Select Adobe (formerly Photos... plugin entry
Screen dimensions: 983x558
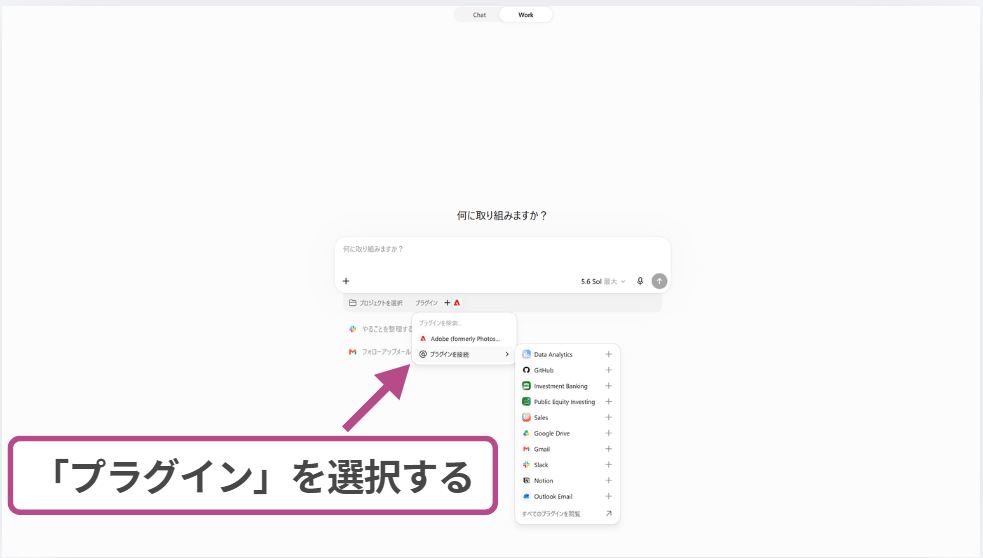(464, 339)
